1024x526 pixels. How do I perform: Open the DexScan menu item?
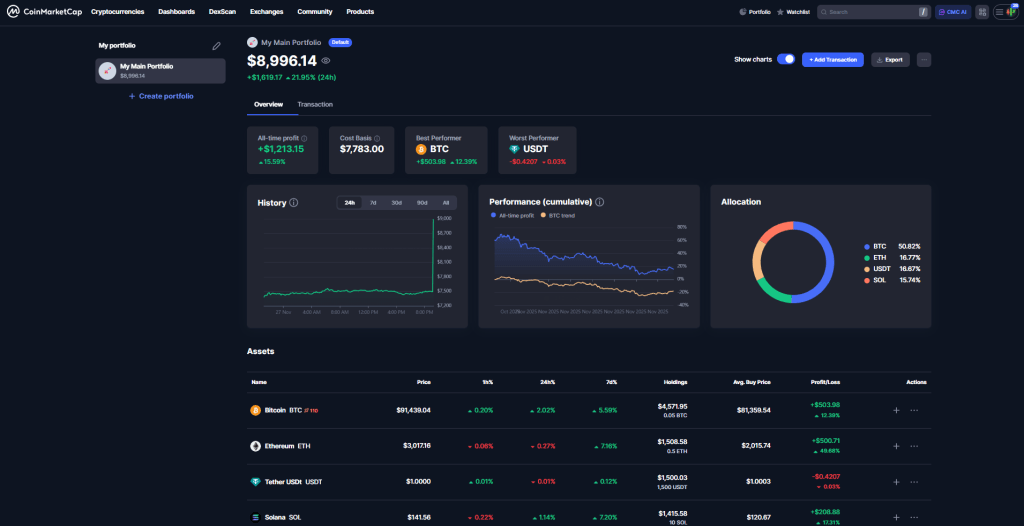[x=222, y=12]
